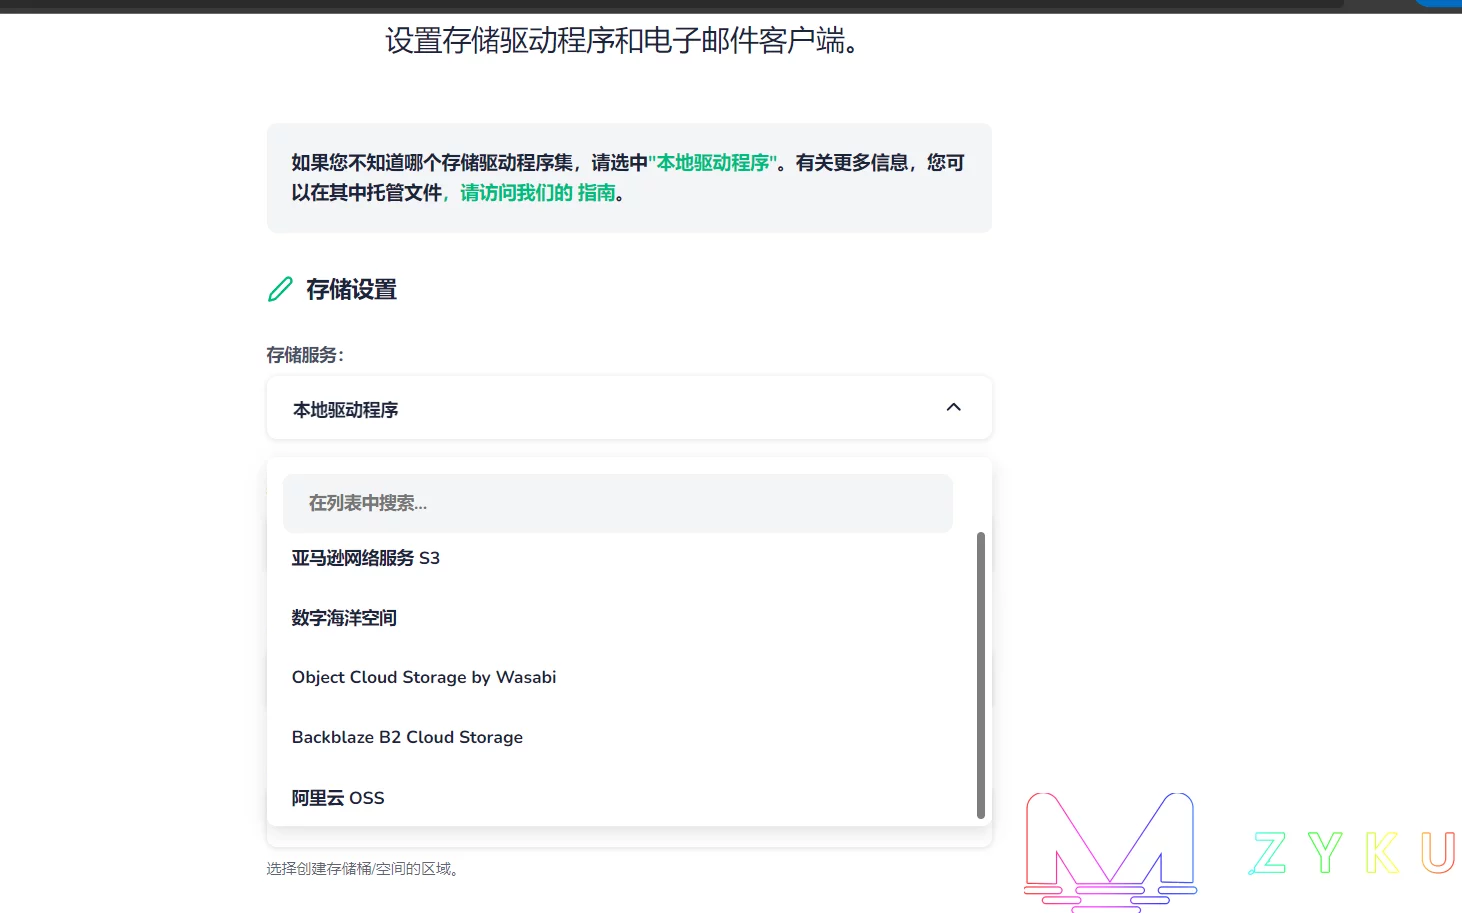The width and height of the screenshot is (1462, 913).
Task: Click the 存储服务 field label
Action: (305, 355)
